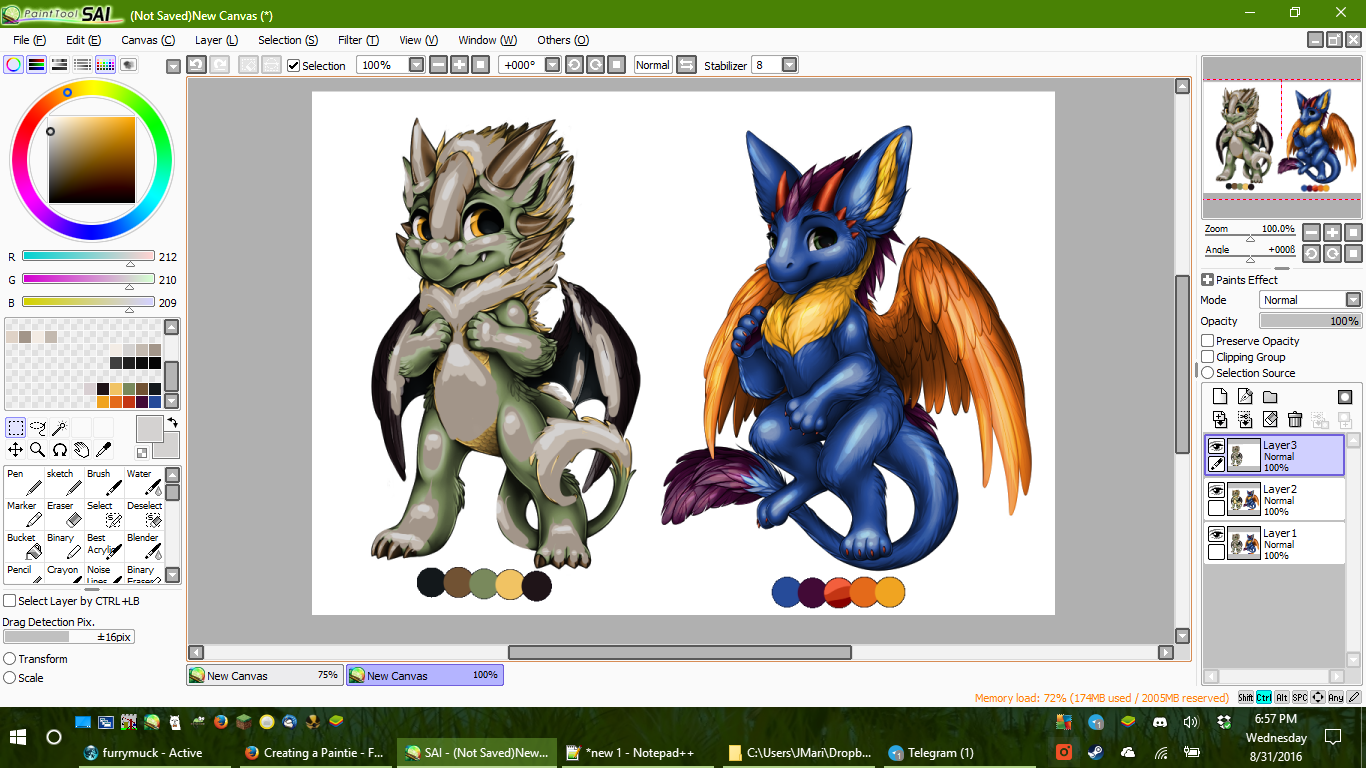Tick Select Layer by CTRL+LB checkbox

click(10, 601)
